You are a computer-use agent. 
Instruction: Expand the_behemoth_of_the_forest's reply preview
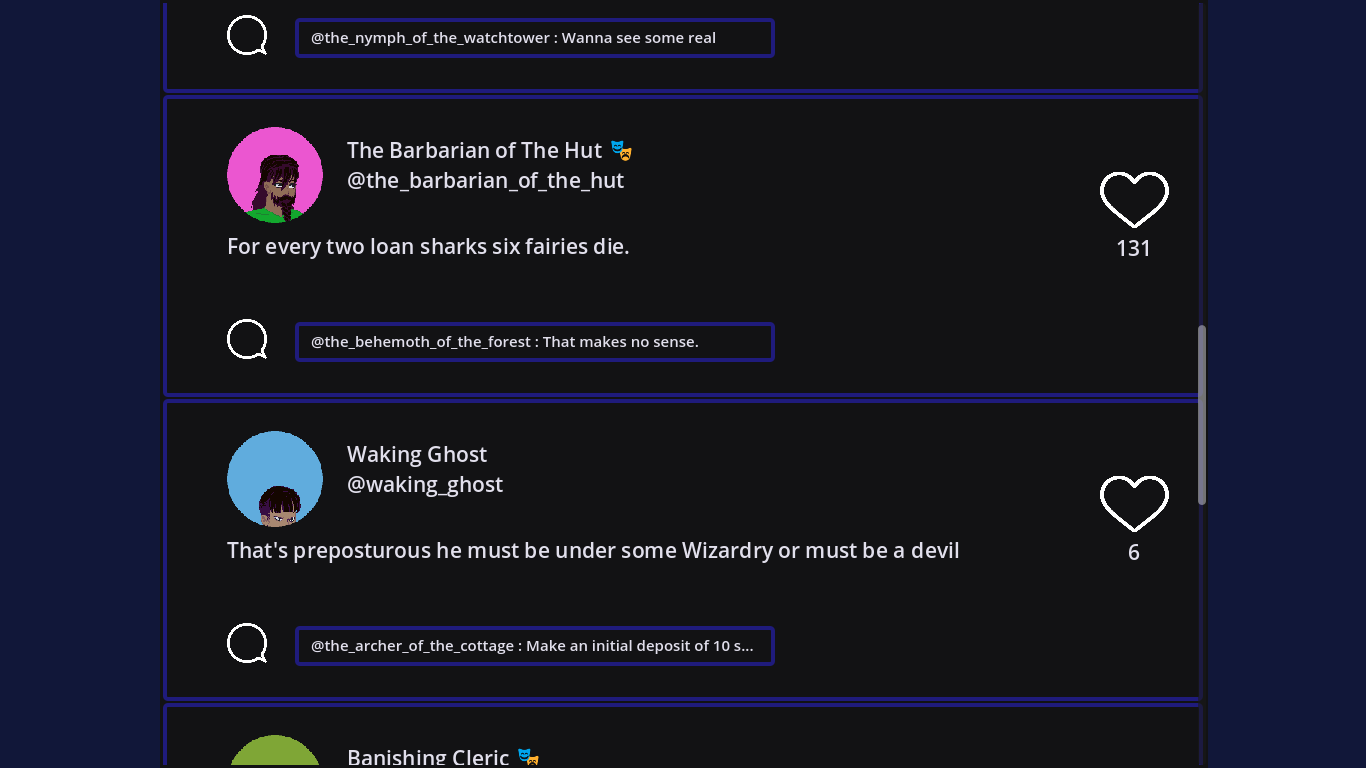(535, 342)
